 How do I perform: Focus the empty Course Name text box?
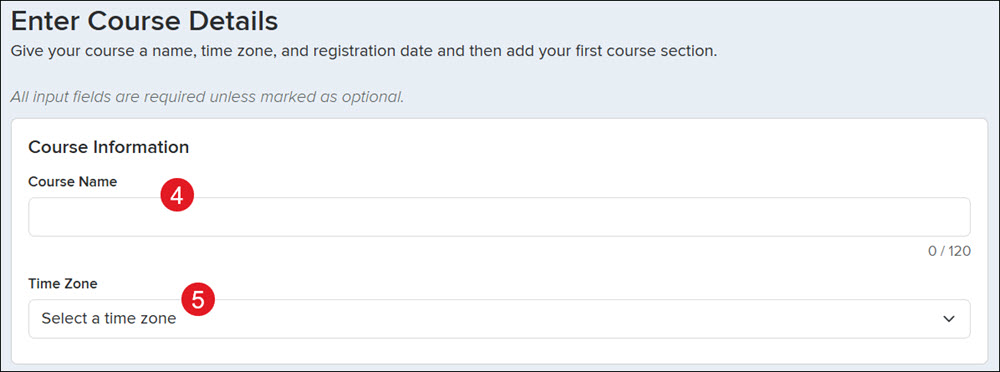(499, 217)
